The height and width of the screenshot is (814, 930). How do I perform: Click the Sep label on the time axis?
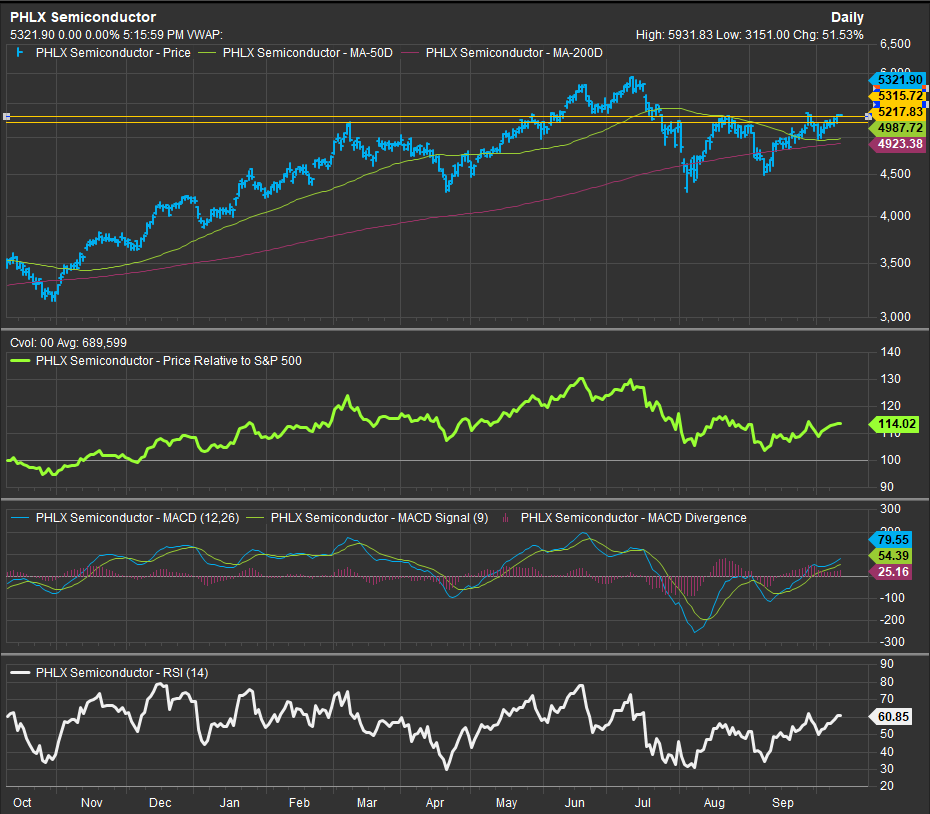click(x=783, y=803)
